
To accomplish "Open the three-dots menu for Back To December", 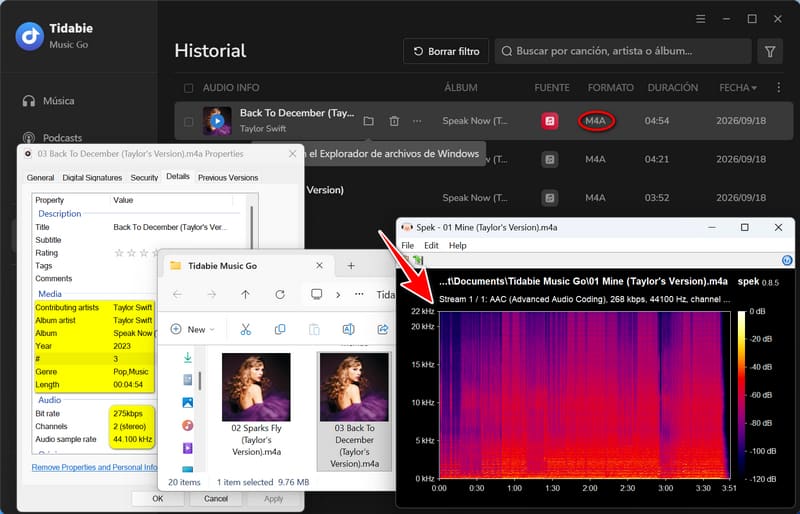I will pos(417,121).
